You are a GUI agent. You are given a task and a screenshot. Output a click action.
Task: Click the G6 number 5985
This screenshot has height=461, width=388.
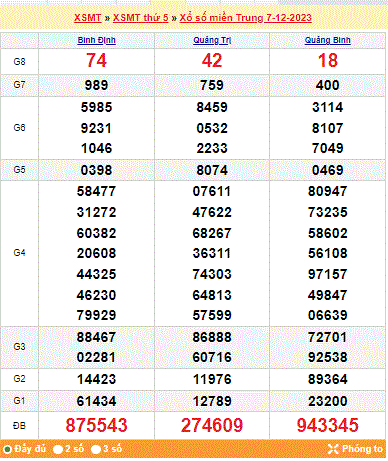pyautogui.click(x=96, y=107)
